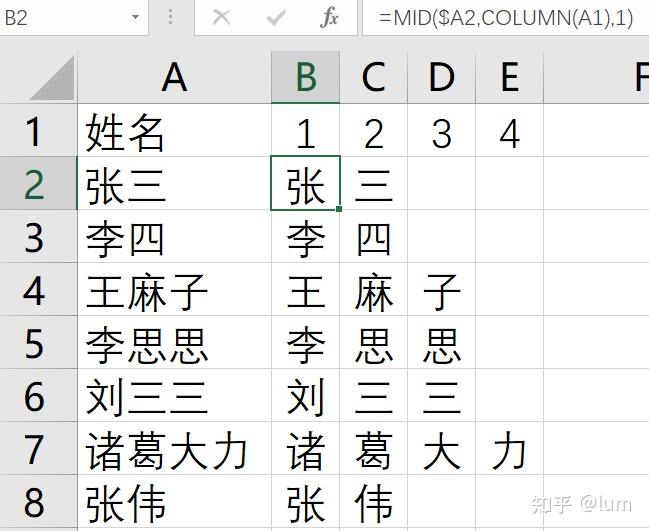Click the Cancel X icon in formula bar

point(221,18)
